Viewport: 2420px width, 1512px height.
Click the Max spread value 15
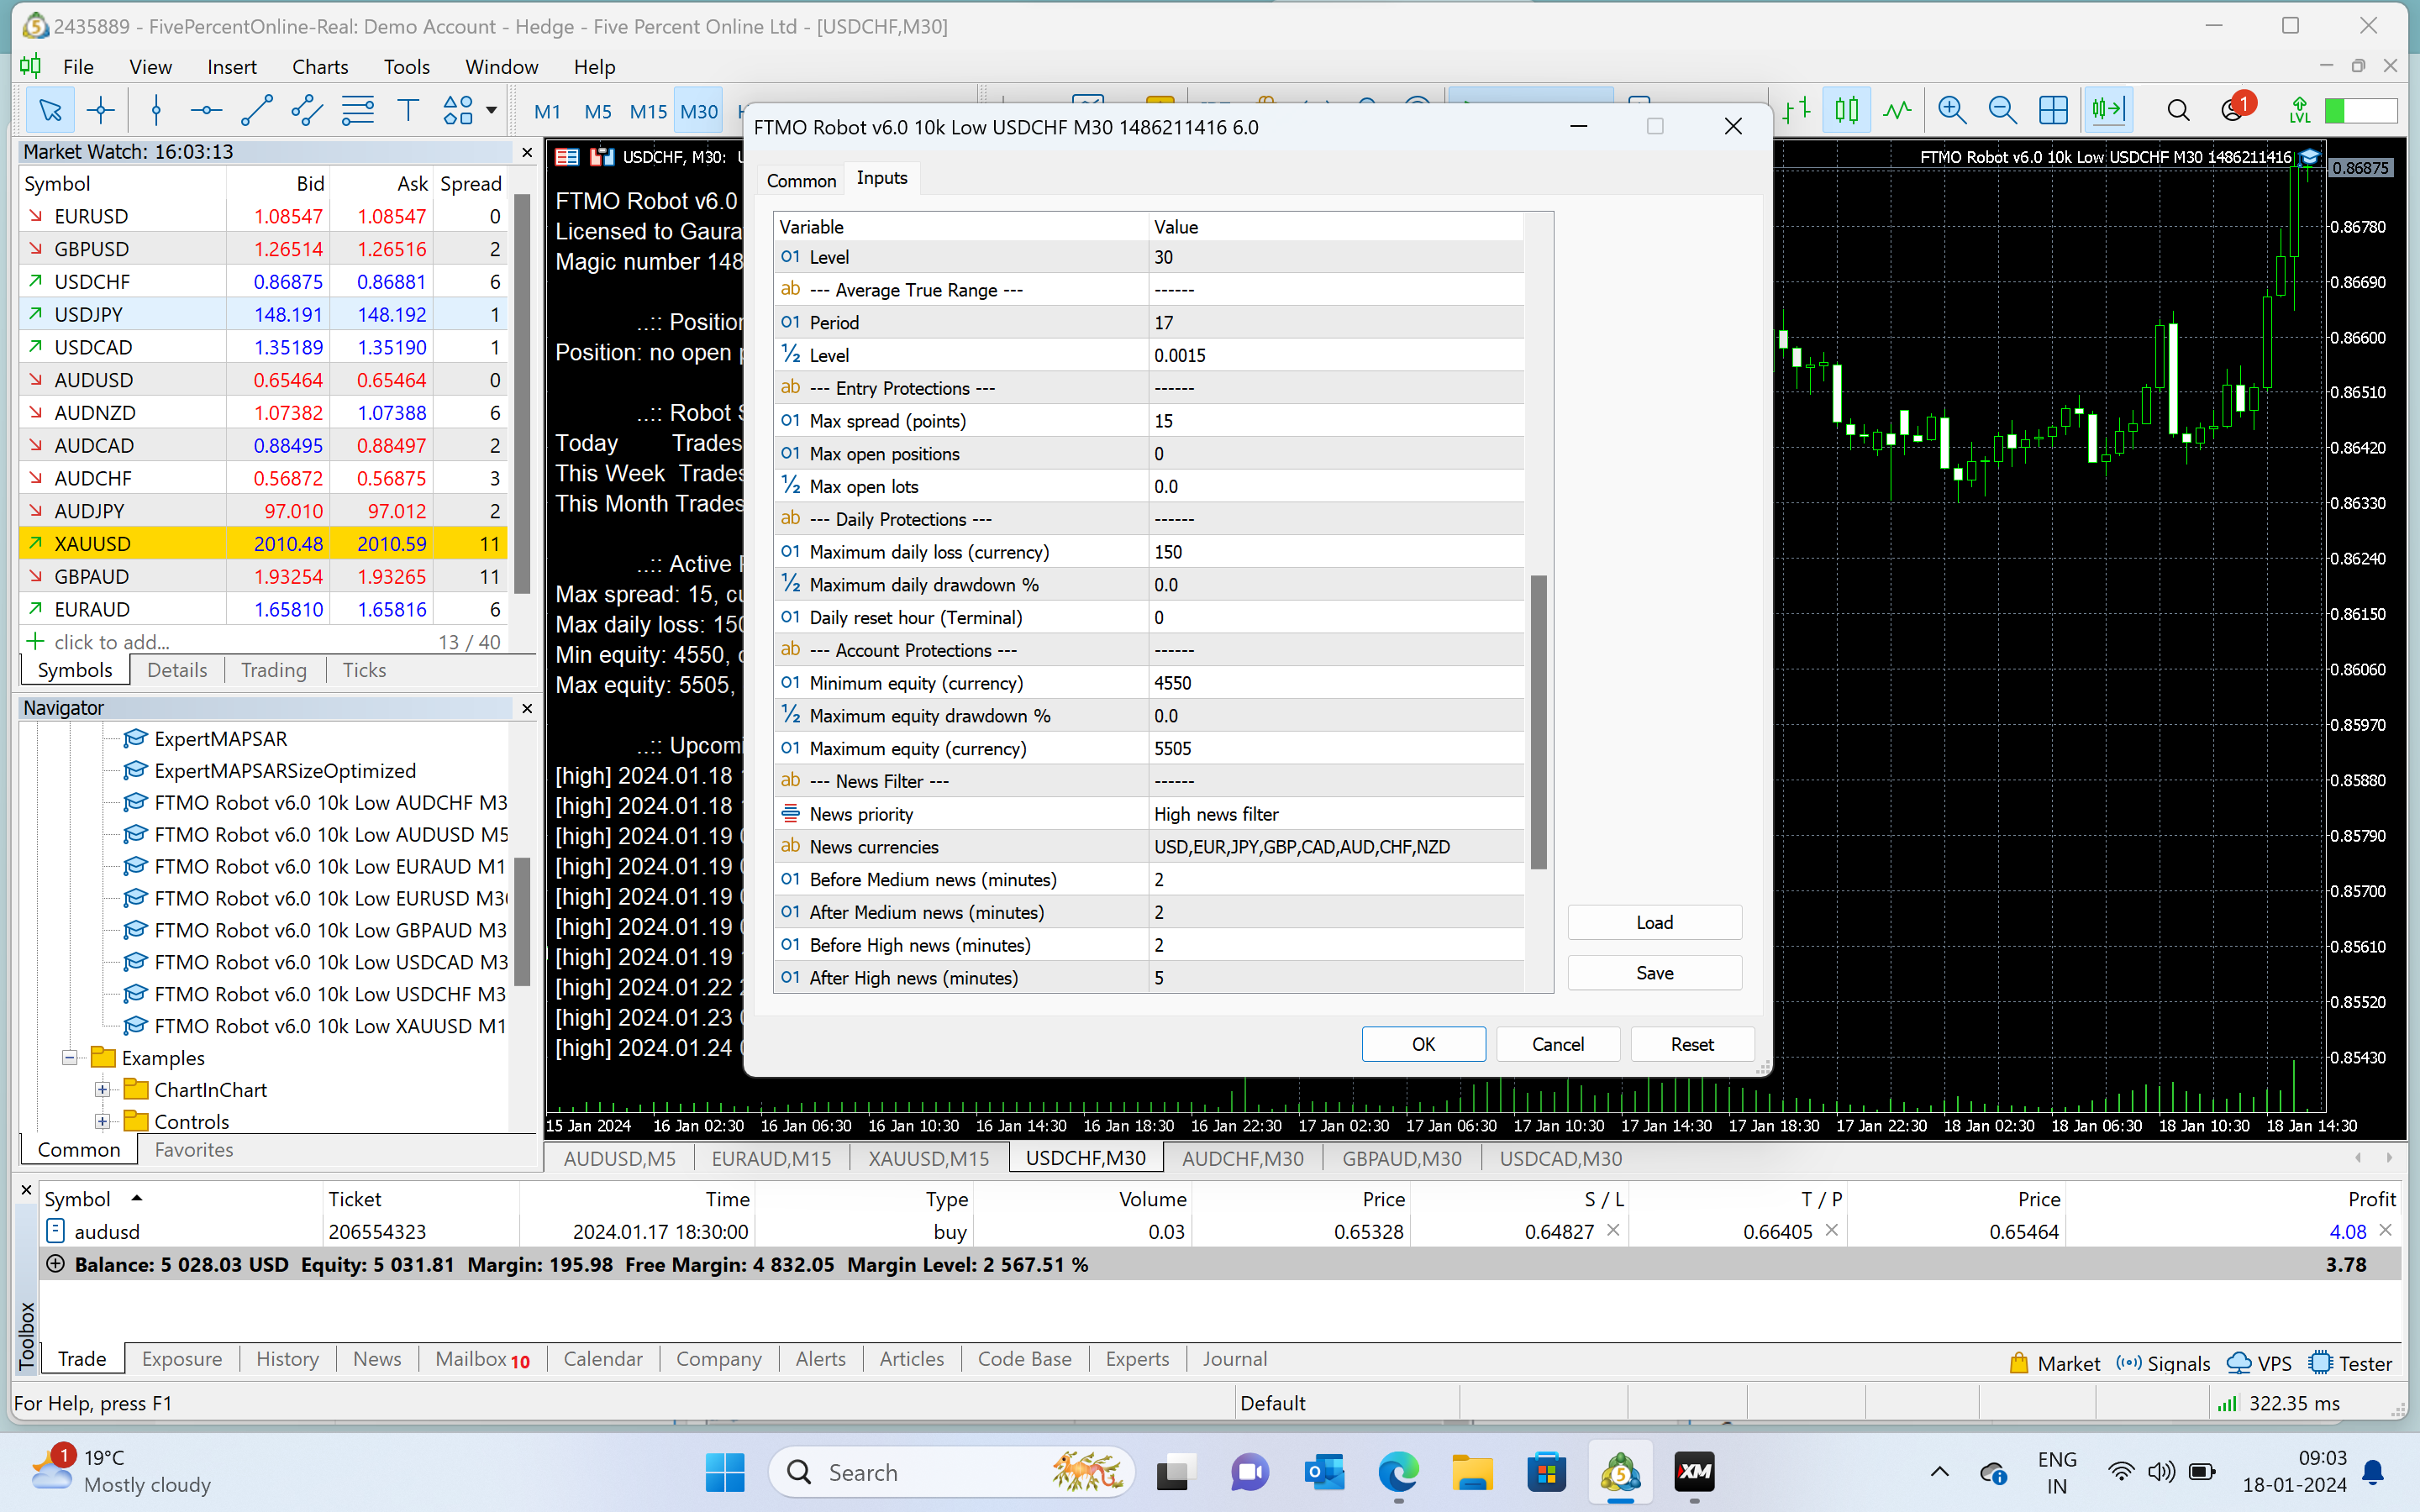click(1336, 421)
